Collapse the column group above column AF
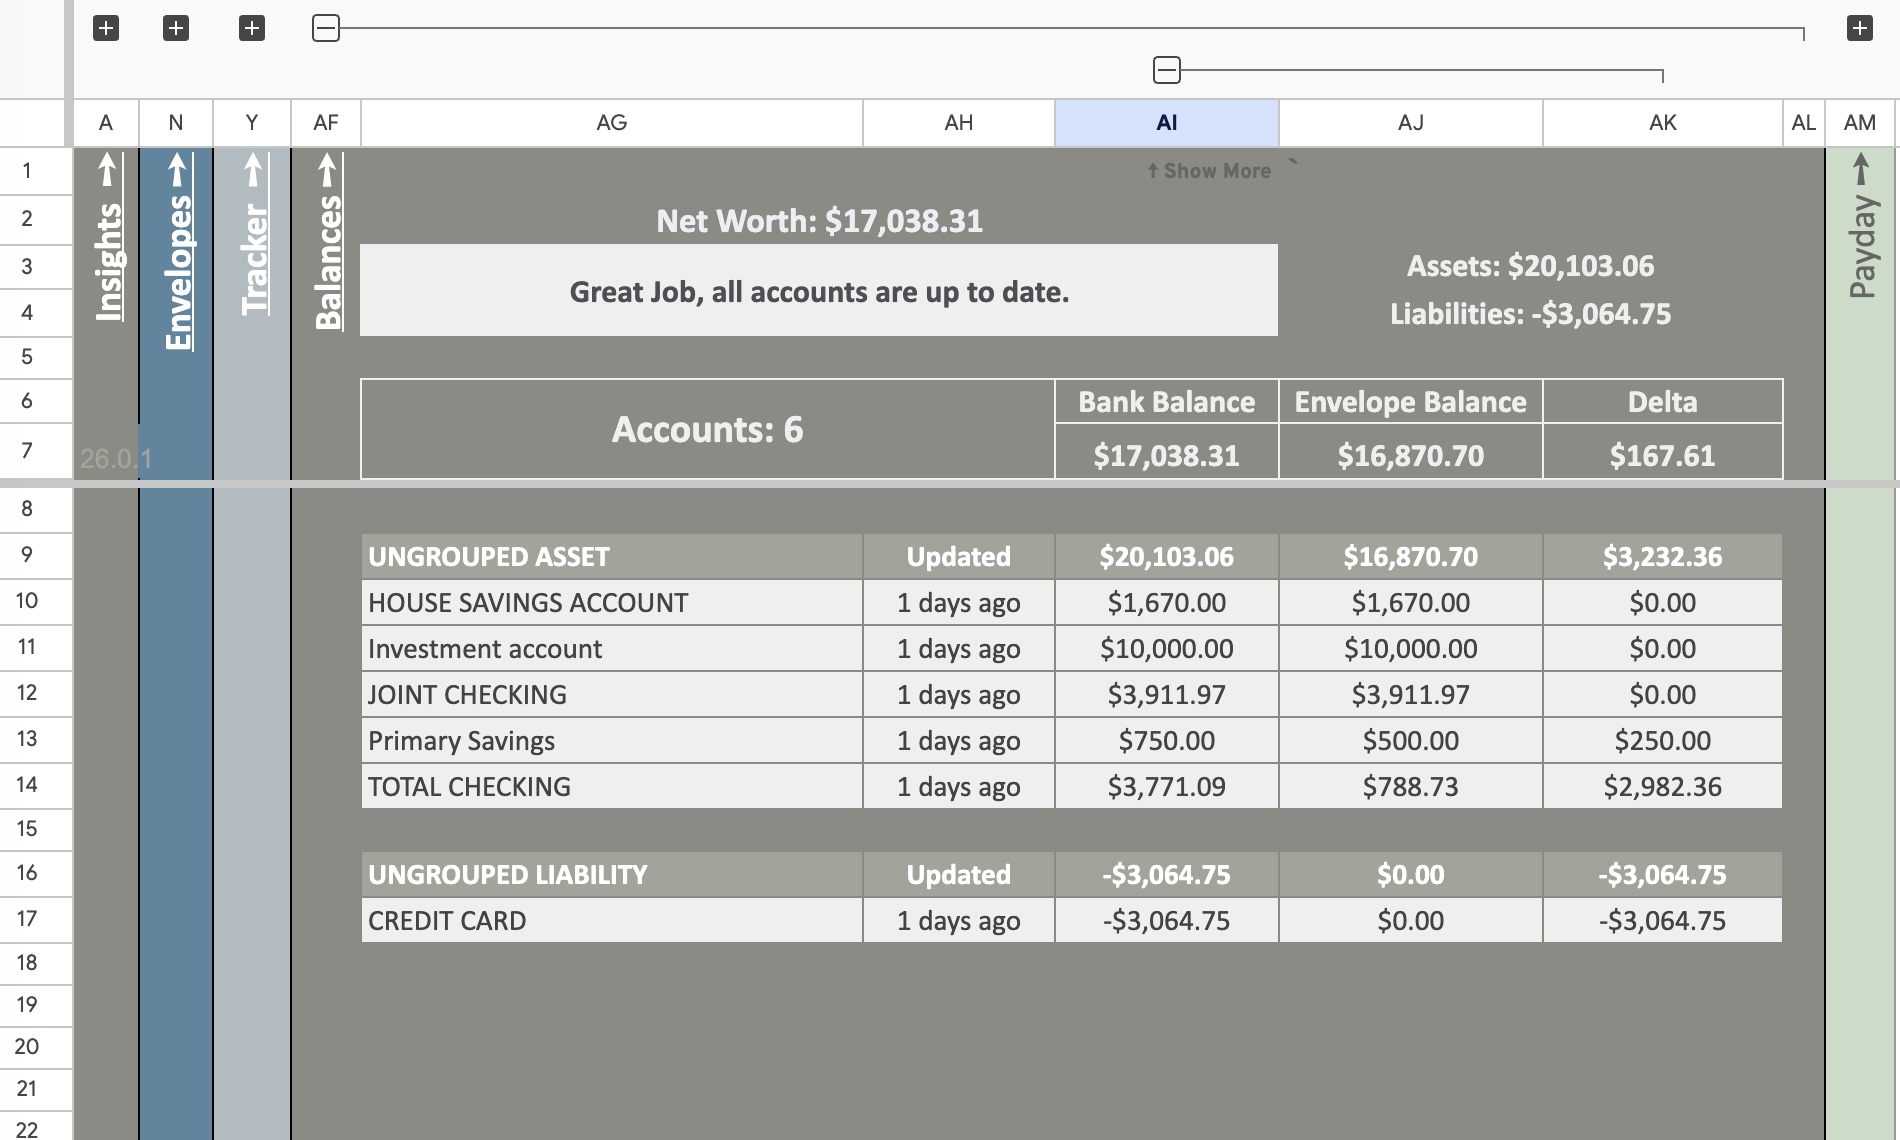This screenshot has width=1900, height=1140. pyautogui.click(x=326, y=28)
